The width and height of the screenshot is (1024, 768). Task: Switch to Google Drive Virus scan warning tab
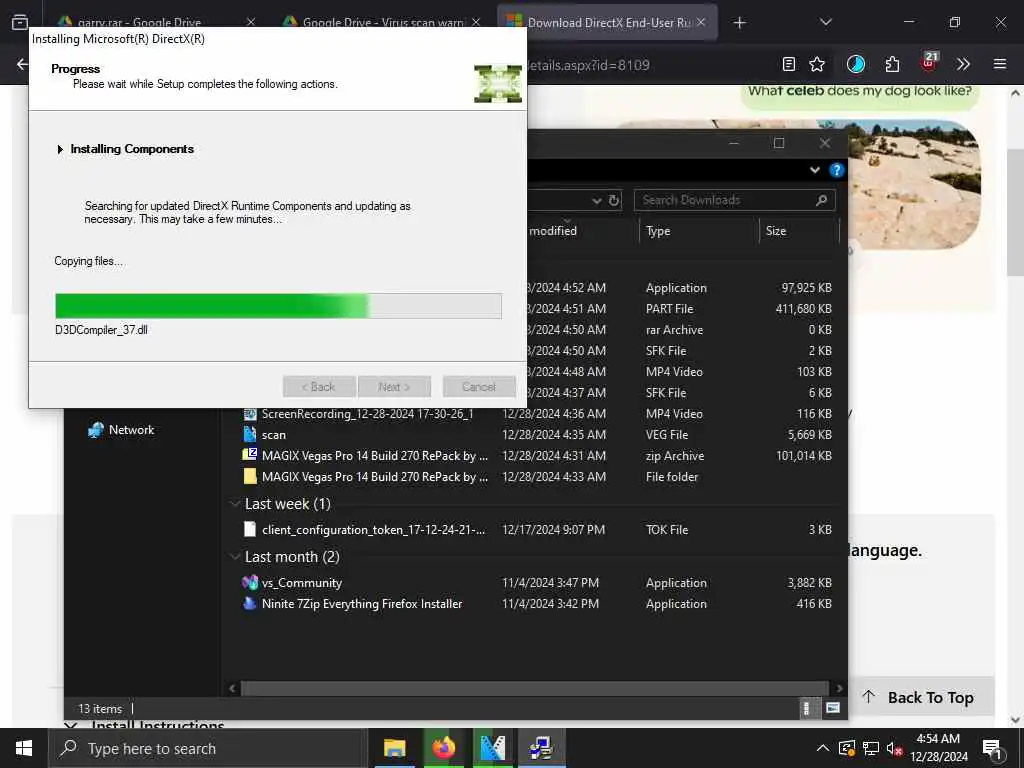[x=383, y=22]
